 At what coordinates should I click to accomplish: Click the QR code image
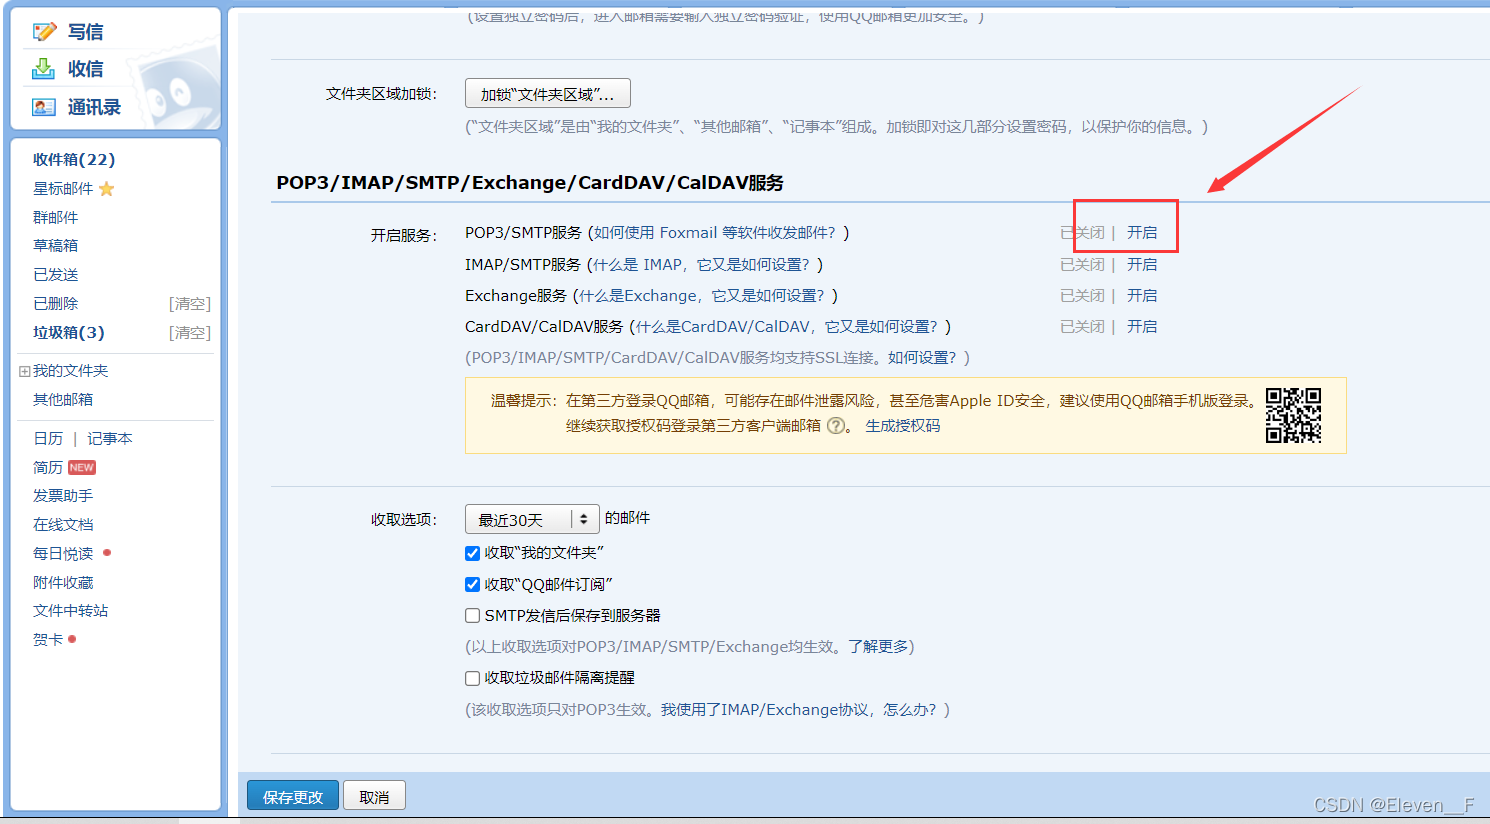tap(1293, 415)
